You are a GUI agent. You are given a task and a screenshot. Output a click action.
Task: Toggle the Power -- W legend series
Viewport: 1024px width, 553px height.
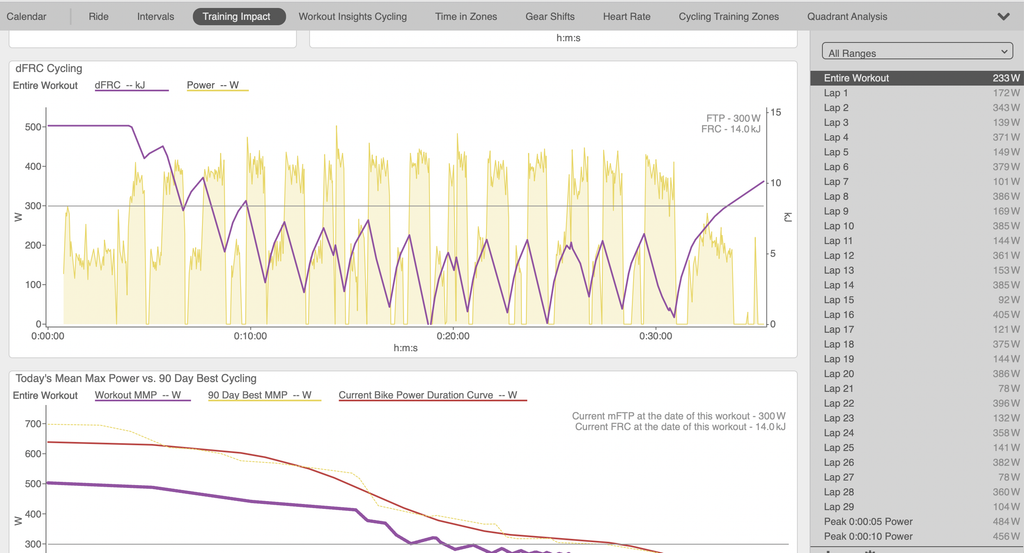tap(217, 86)
